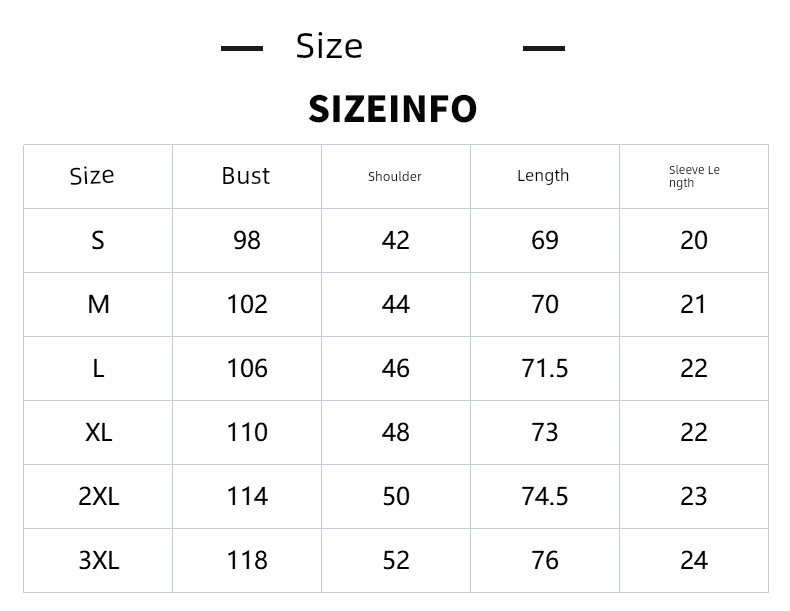Click the XL size row label
The image size is (790, 611).
pos(98,432)
